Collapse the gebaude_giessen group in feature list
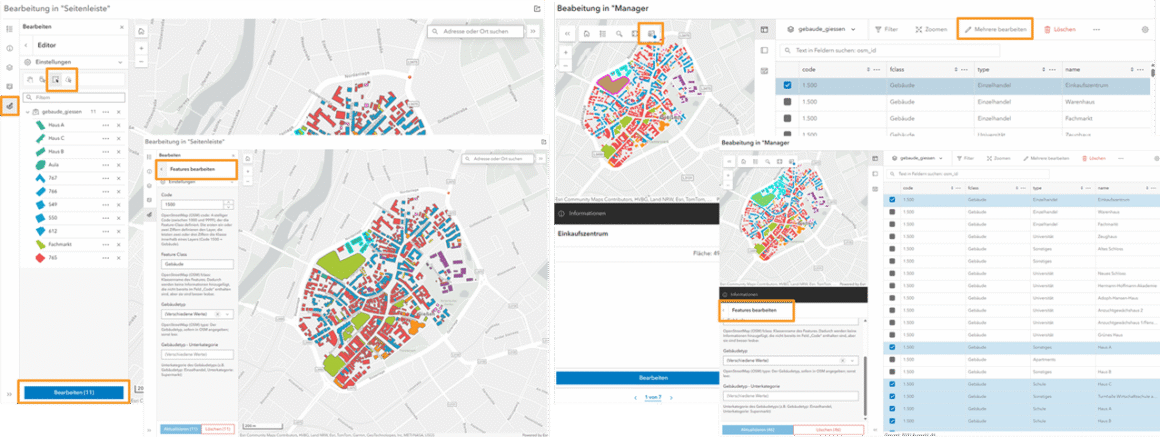 (x=27, y=112)
